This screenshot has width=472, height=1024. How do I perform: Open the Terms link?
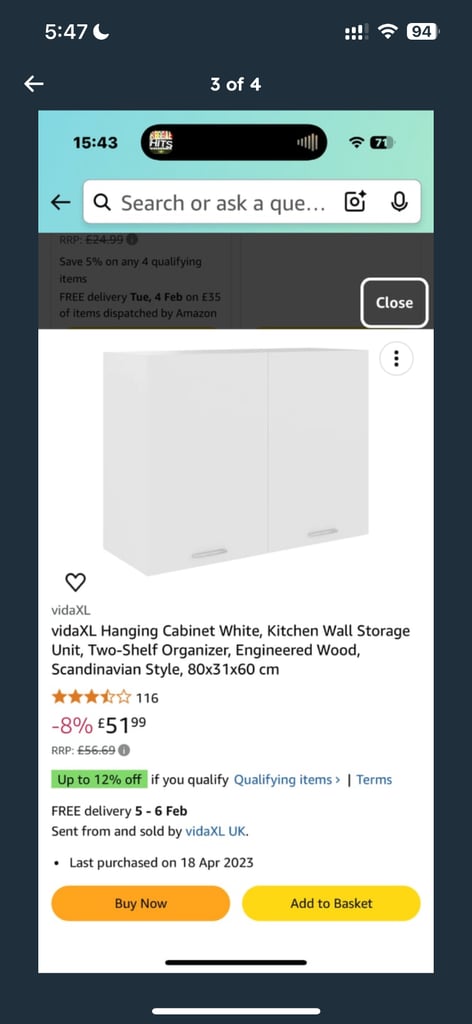[x=374, y=779]
